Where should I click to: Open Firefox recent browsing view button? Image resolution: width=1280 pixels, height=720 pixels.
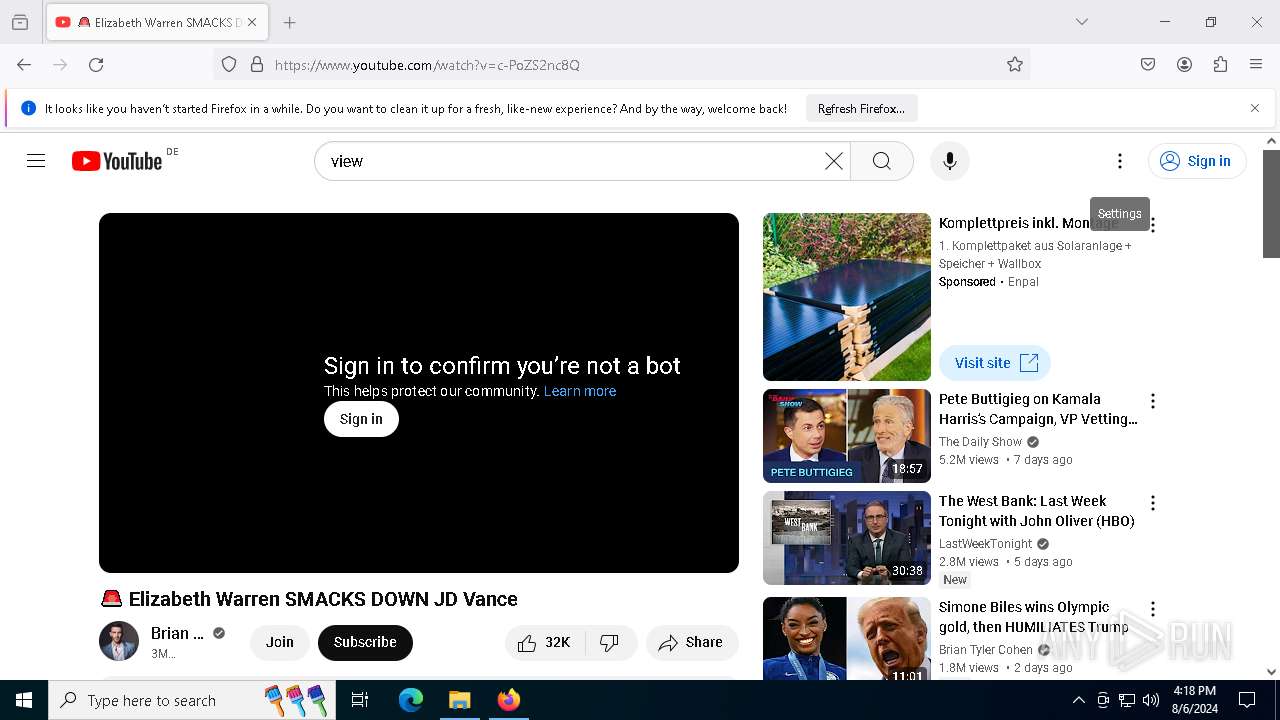tap(20, 22)
